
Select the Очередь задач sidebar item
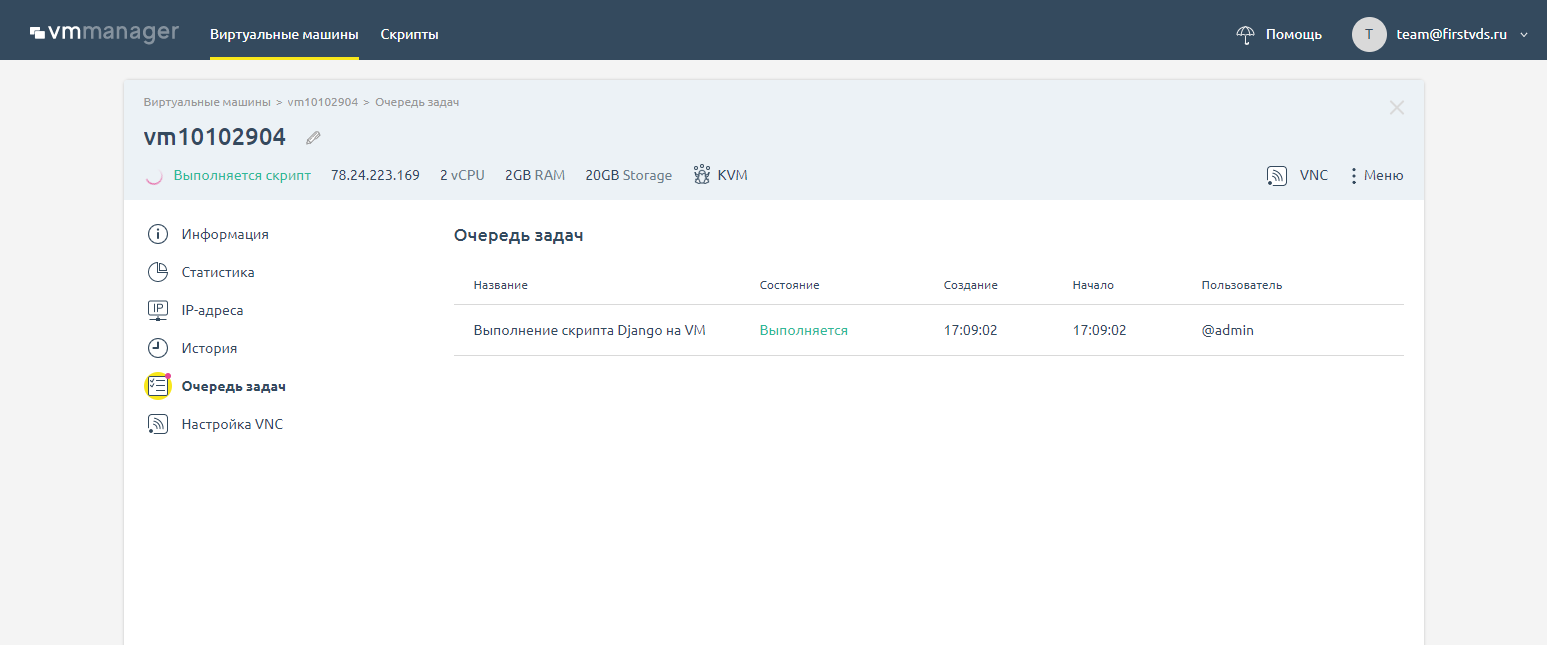(234, 386)
